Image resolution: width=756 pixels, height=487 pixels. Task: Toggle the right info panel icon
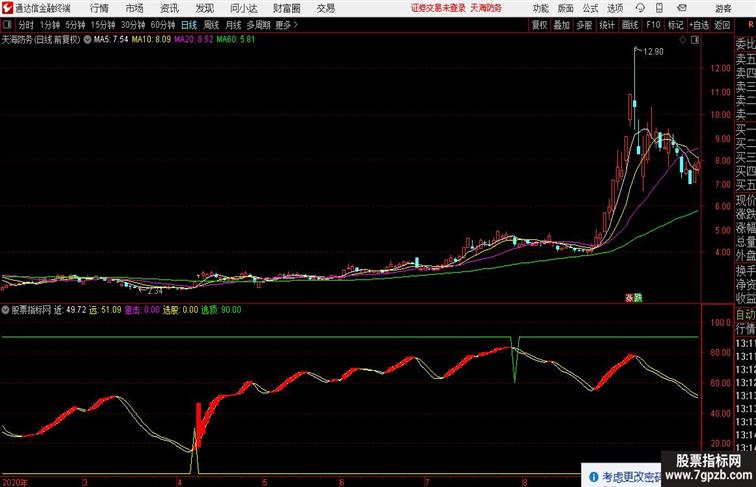click(695, 40)
